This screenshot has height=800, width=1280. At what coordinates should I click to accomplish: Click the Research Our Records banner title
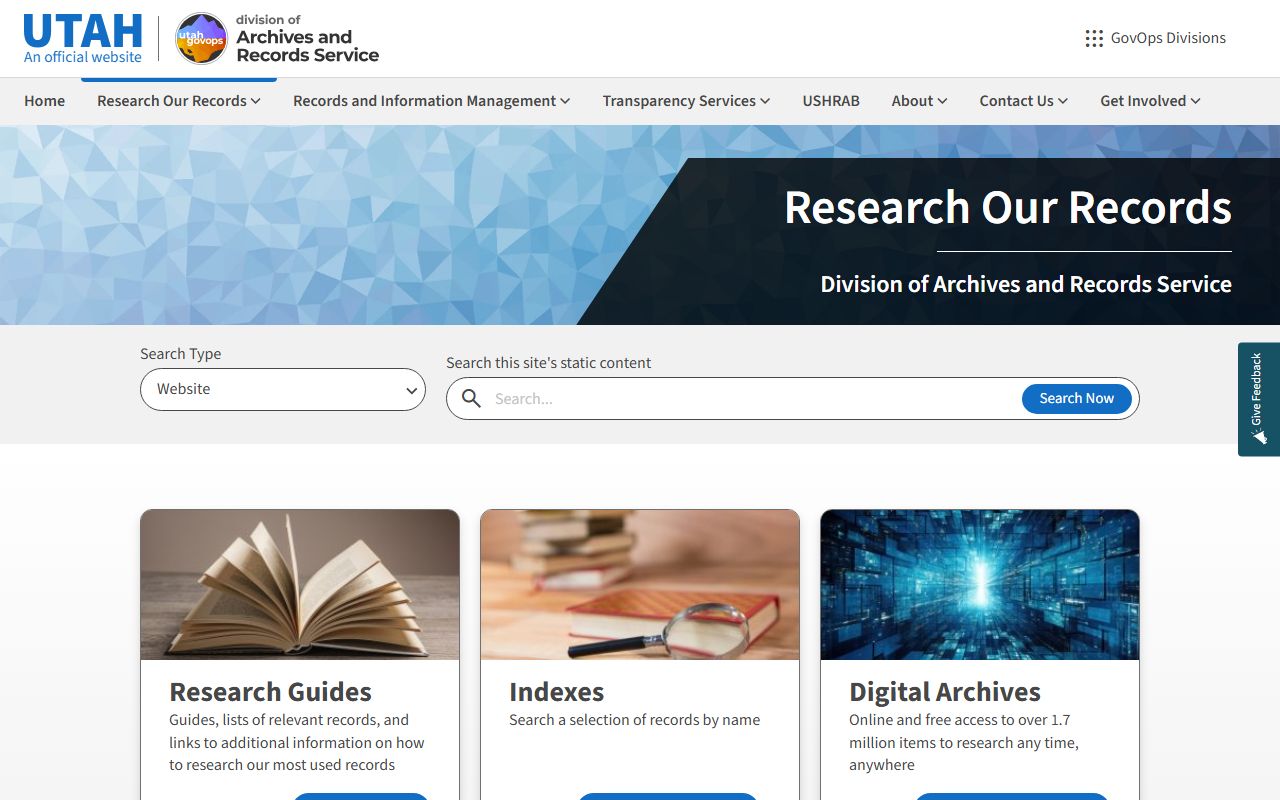(x=1008, y=207)
